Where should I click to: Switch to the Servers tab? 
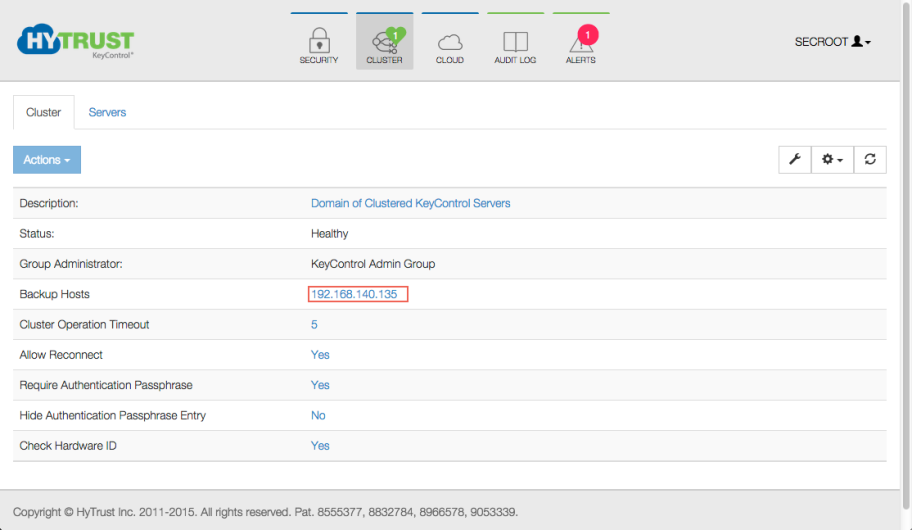coord(107,112)
